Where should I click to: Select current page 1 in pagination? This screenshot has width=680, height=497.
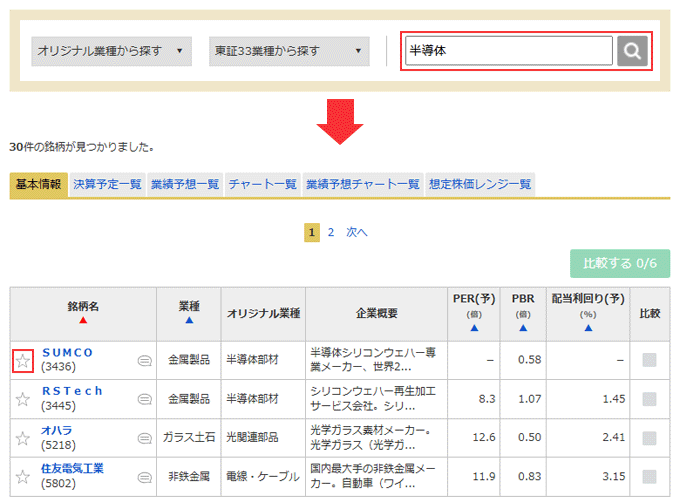click(312, 232)
